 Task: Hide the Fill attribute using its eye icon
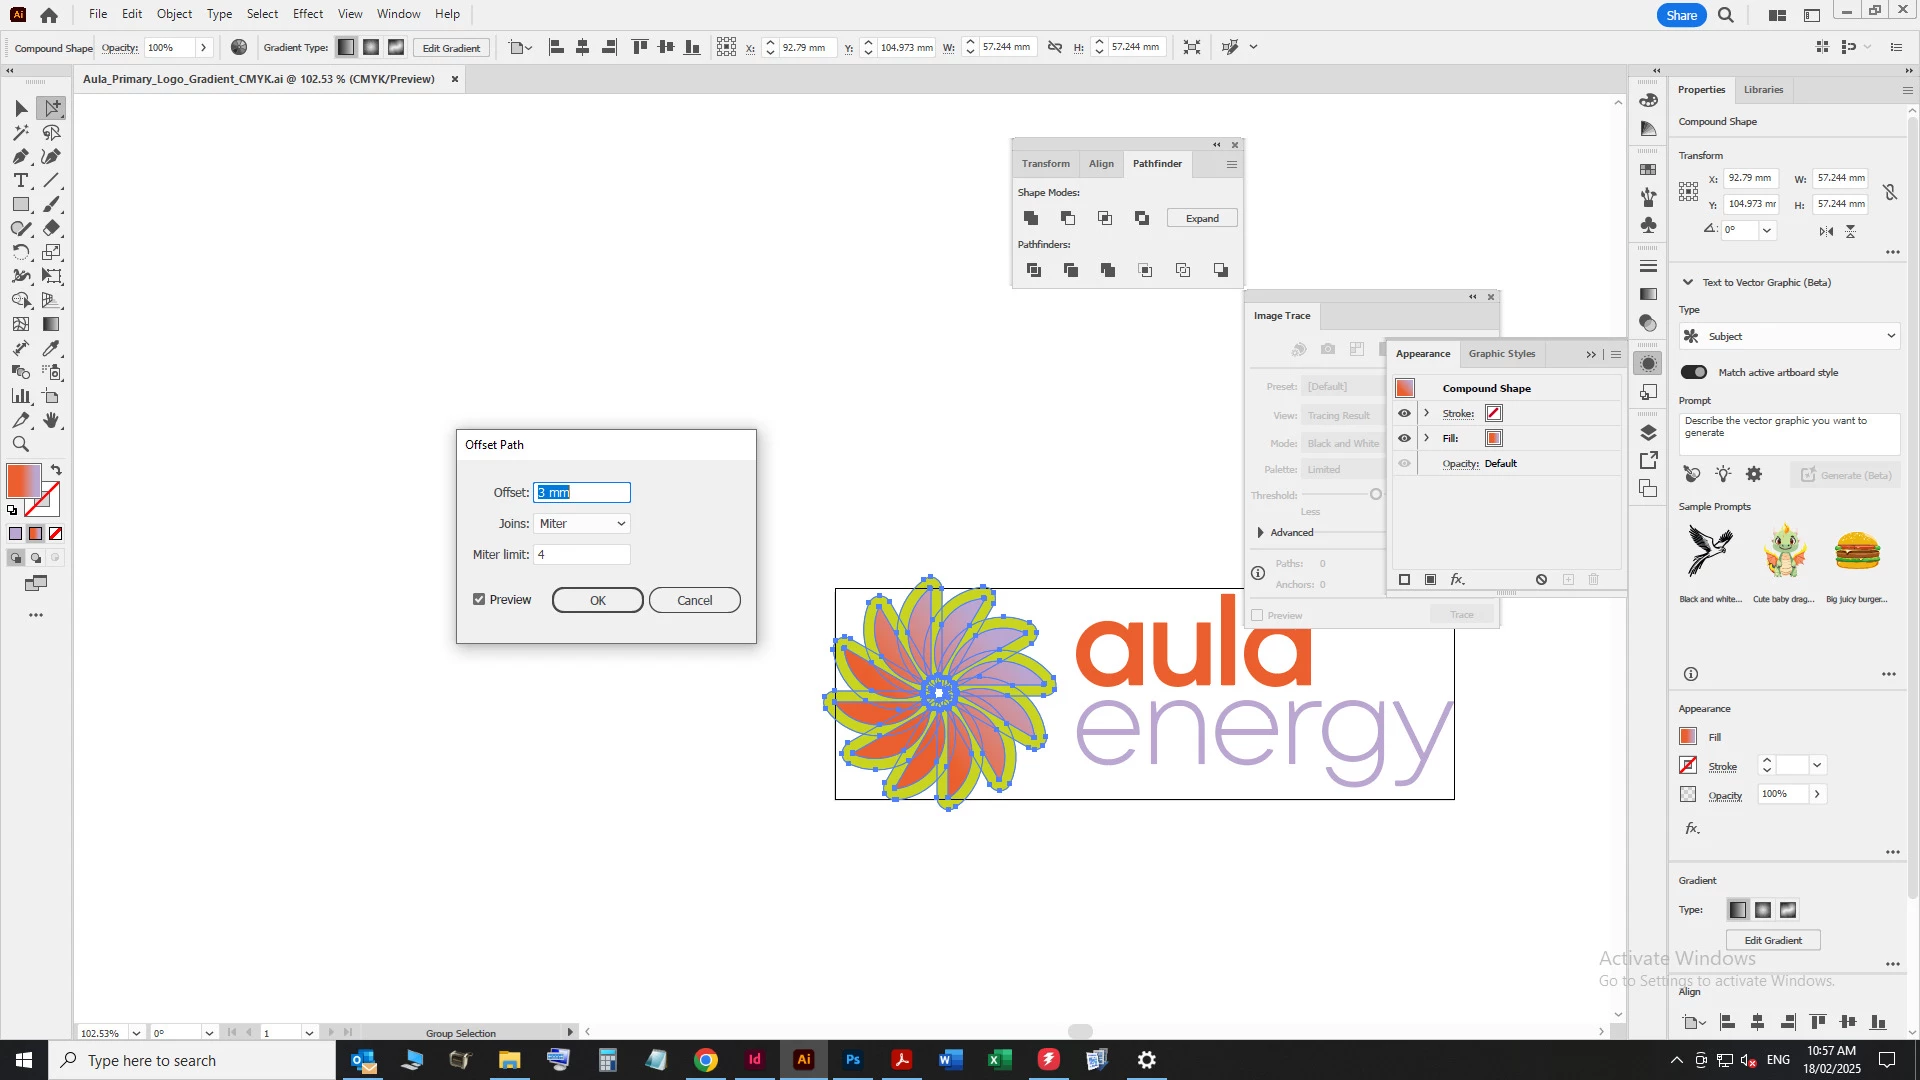(1404, 439)
